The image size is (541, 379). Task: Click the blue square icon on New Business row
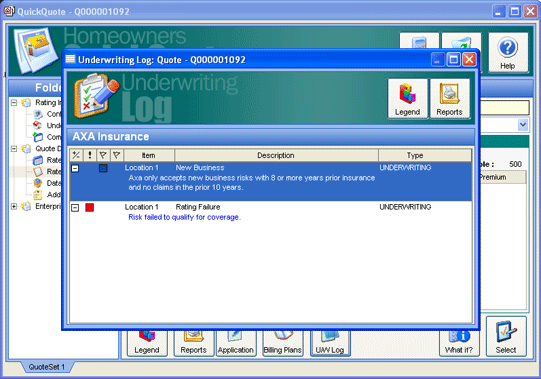click(x=103, y=168)
